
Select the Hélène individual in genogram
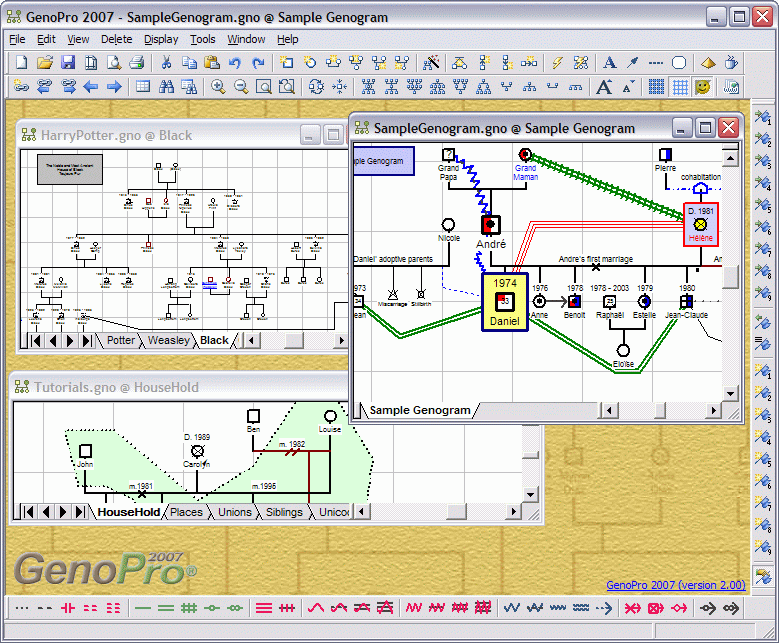[x=701, y=225]
